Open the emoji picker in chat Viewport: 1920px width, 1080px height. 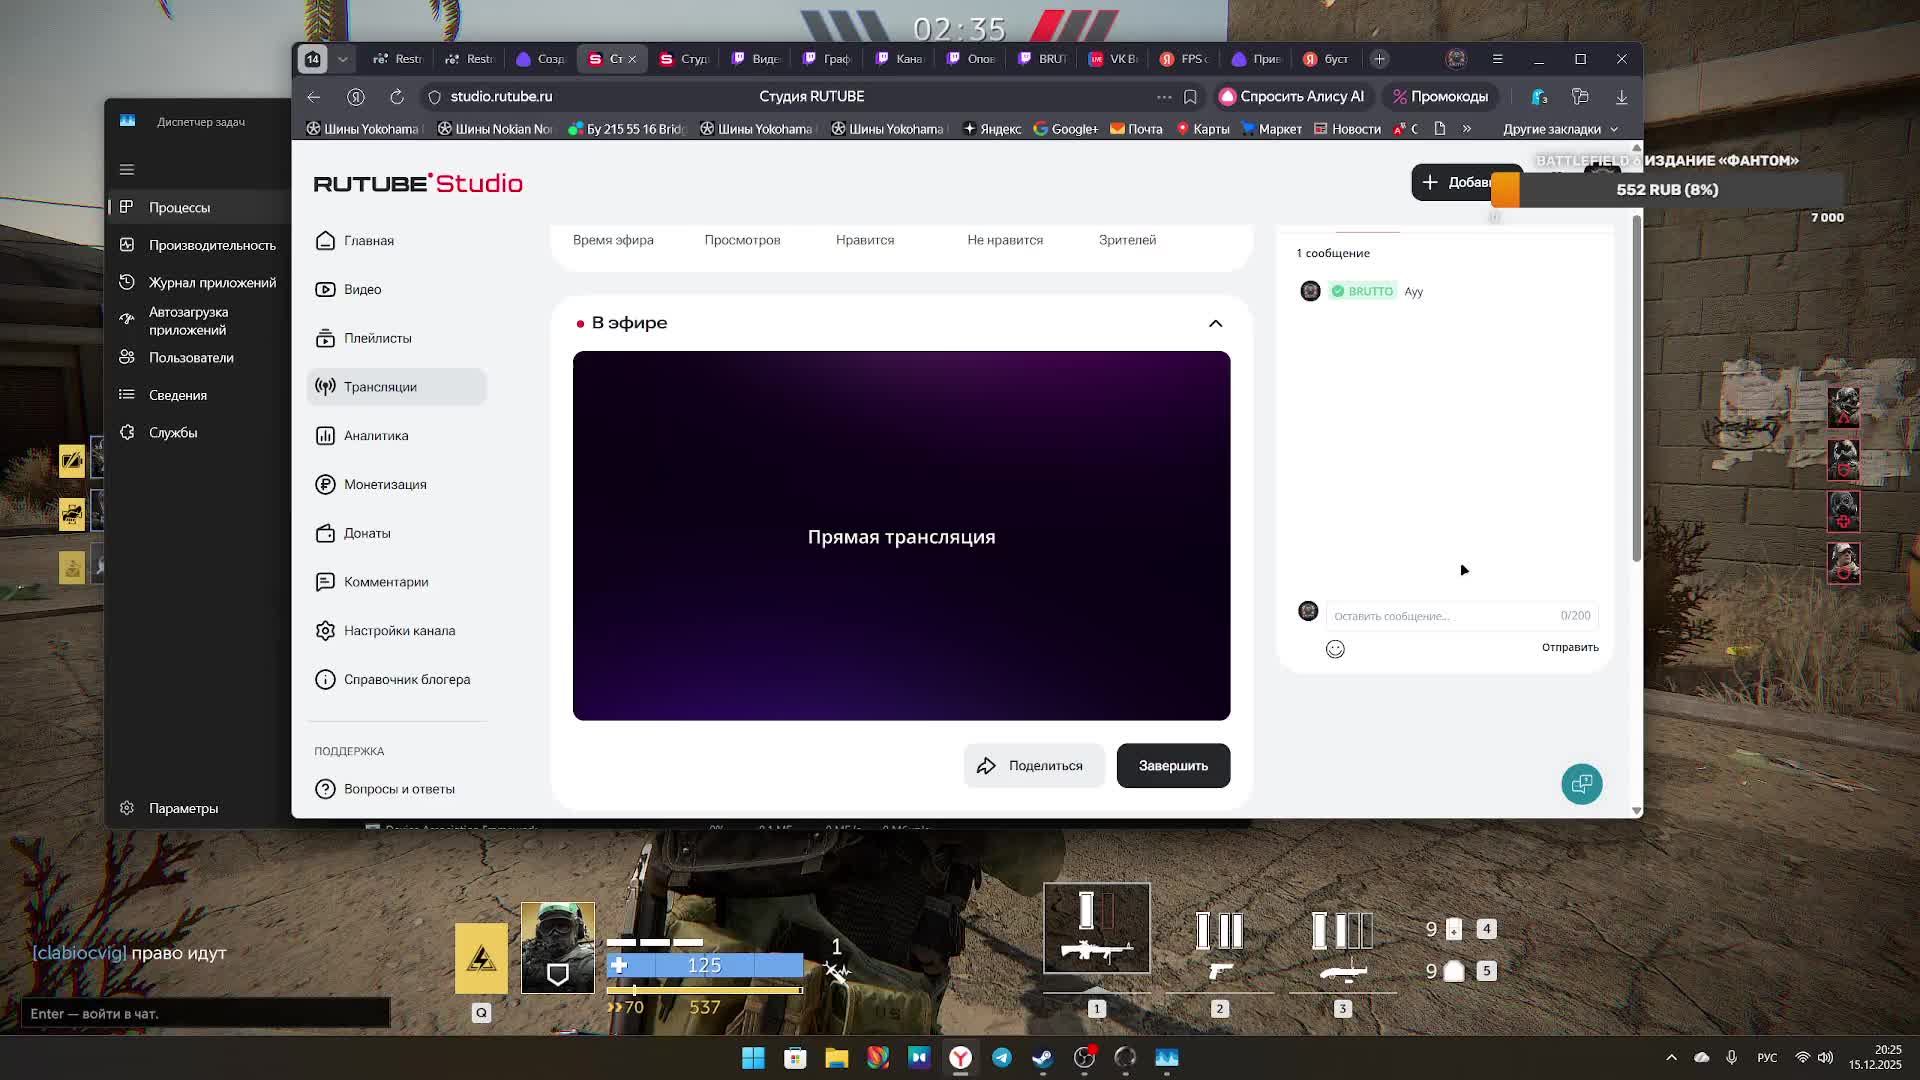tap(1335, 649)
